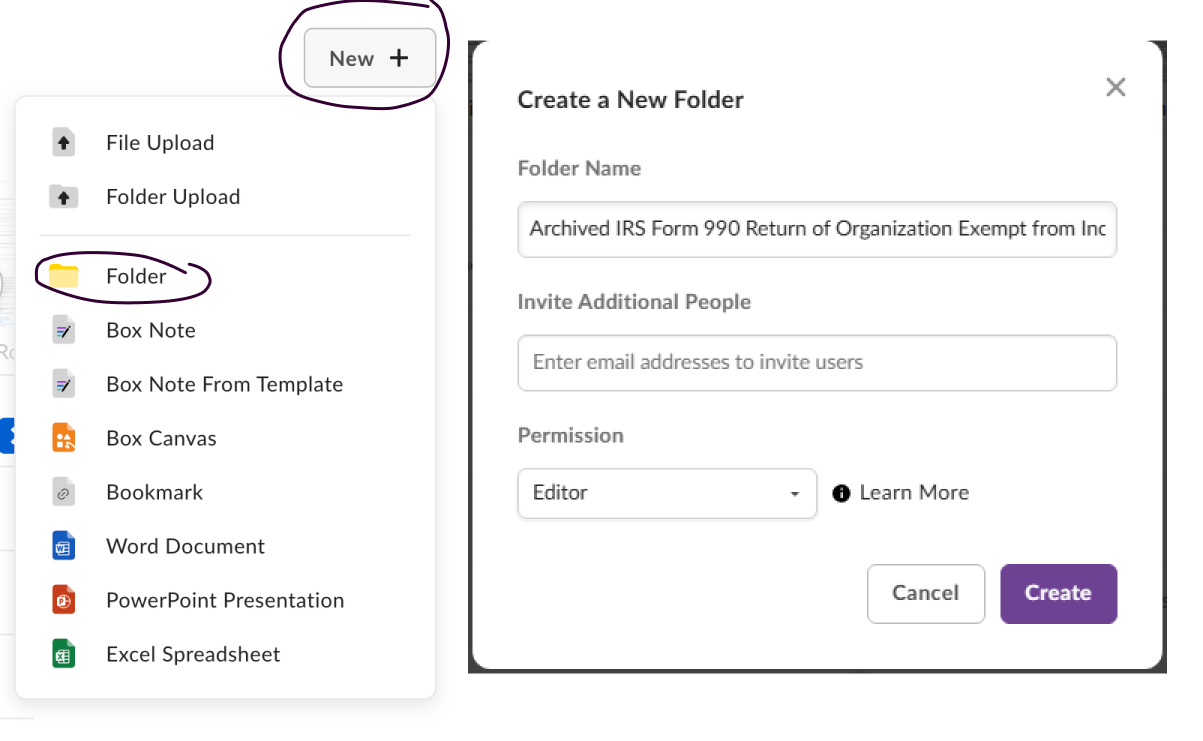Select Box Note From Template entry
1203x741 pixels.
[x=225, y=384]
